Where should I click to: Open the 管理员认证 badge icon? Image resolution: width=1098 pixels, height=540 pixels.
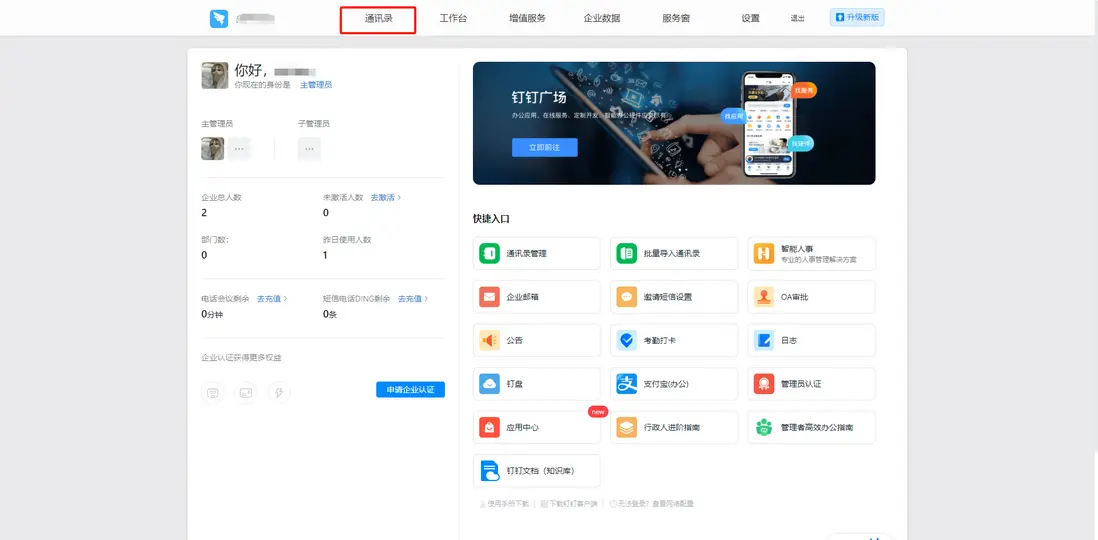pos(764,384)
